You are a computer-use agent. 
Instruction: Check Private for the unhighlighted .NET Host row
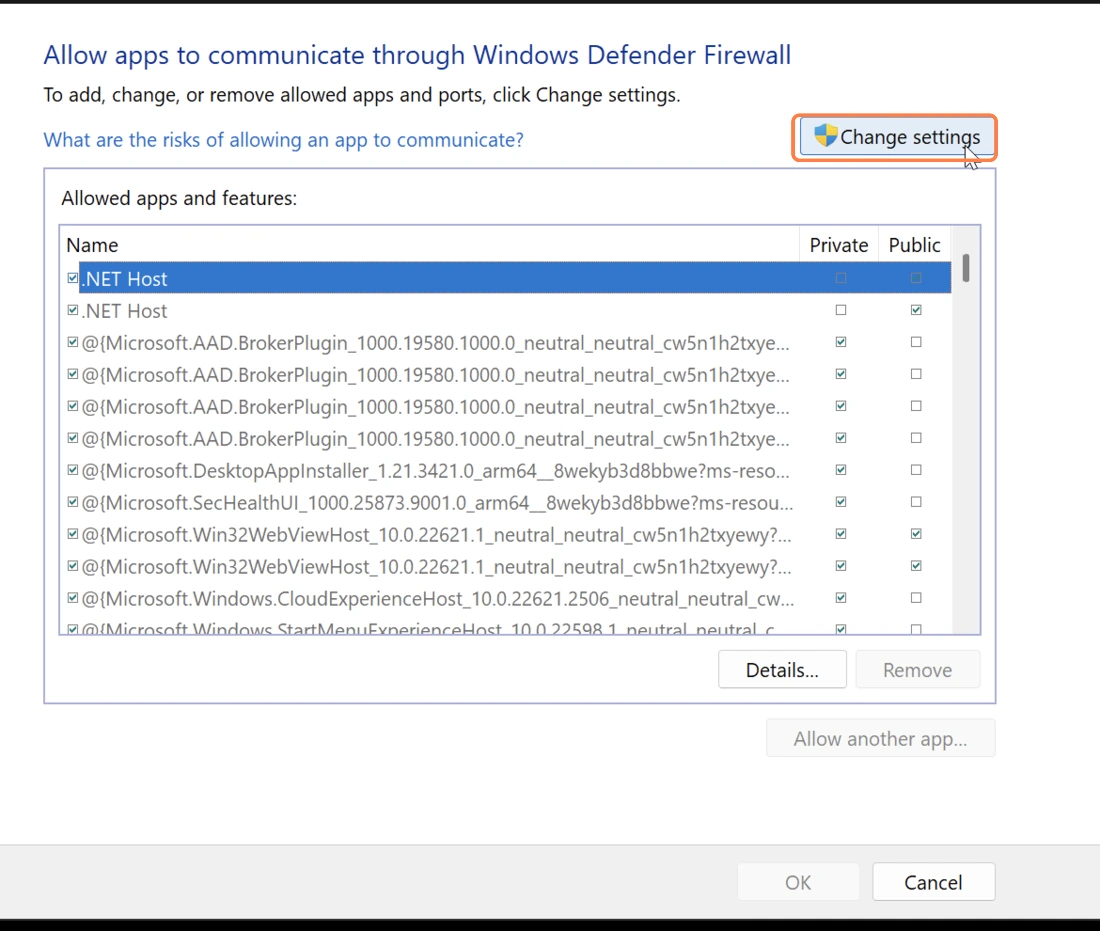click(x=840, y=310)
